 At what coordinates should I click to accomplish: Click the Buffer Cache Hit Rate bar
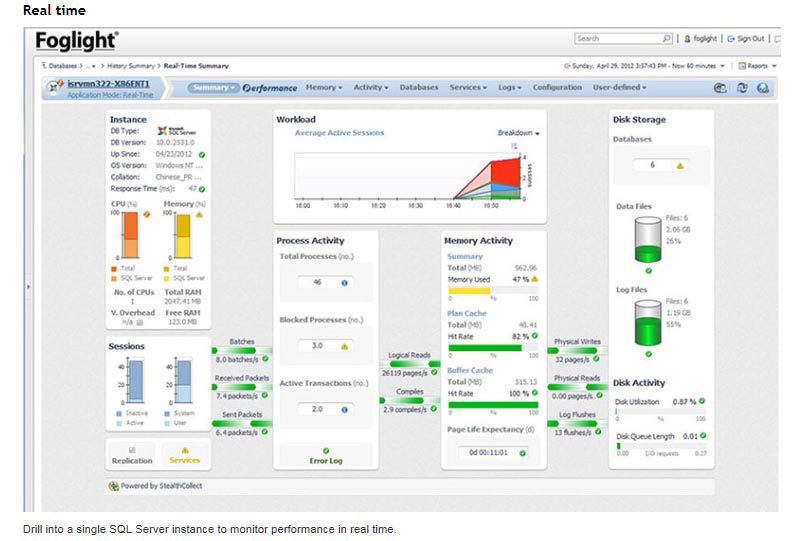pyautogui.click(x=493, y=404)
